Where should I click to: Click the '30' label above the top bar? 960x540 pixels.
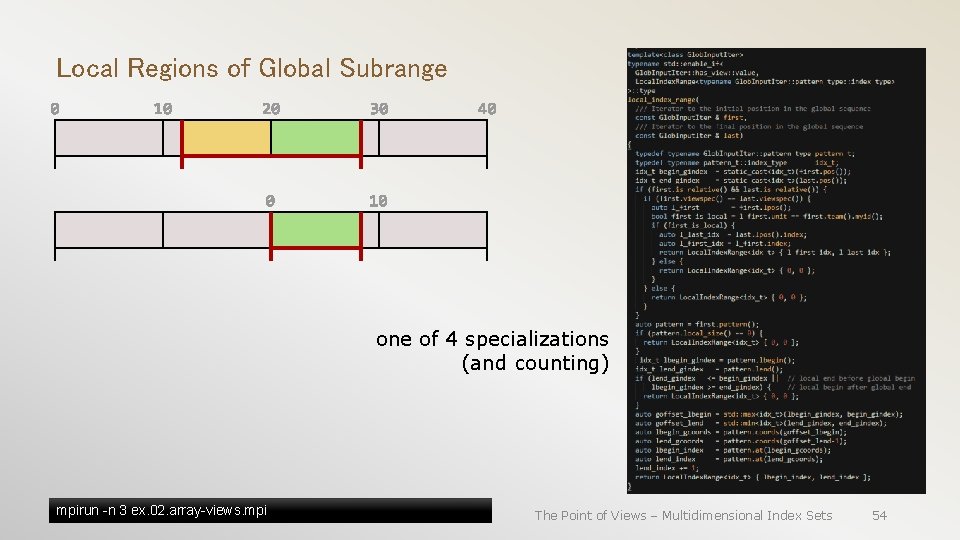pos(379,109)
